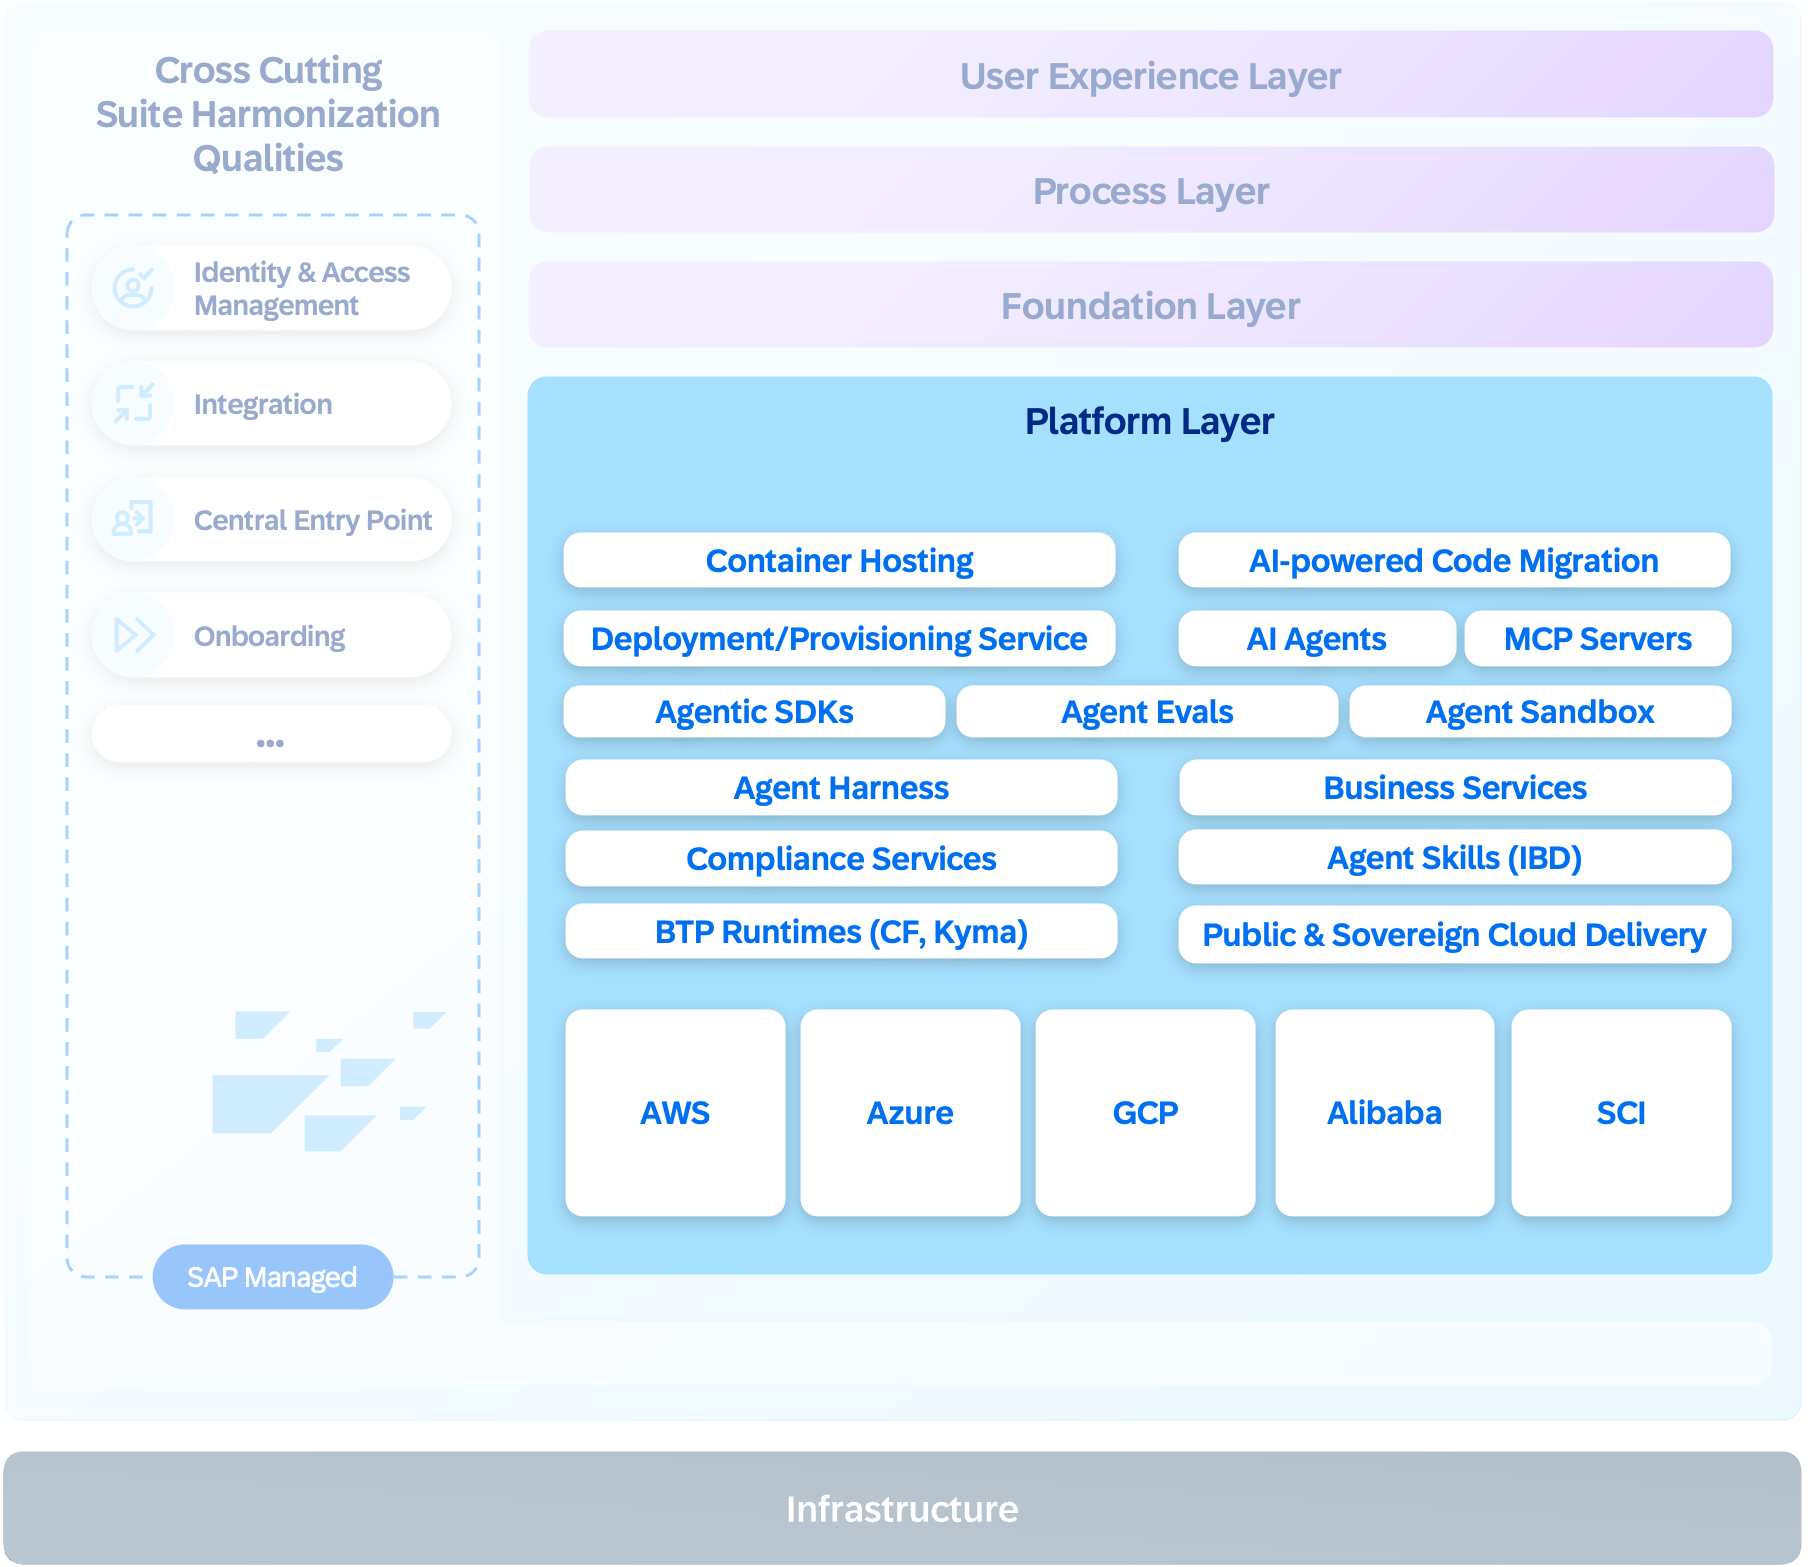
Task: Select Public & Sovereign Cloud Delivery box
Action: tap(1455, 934)
